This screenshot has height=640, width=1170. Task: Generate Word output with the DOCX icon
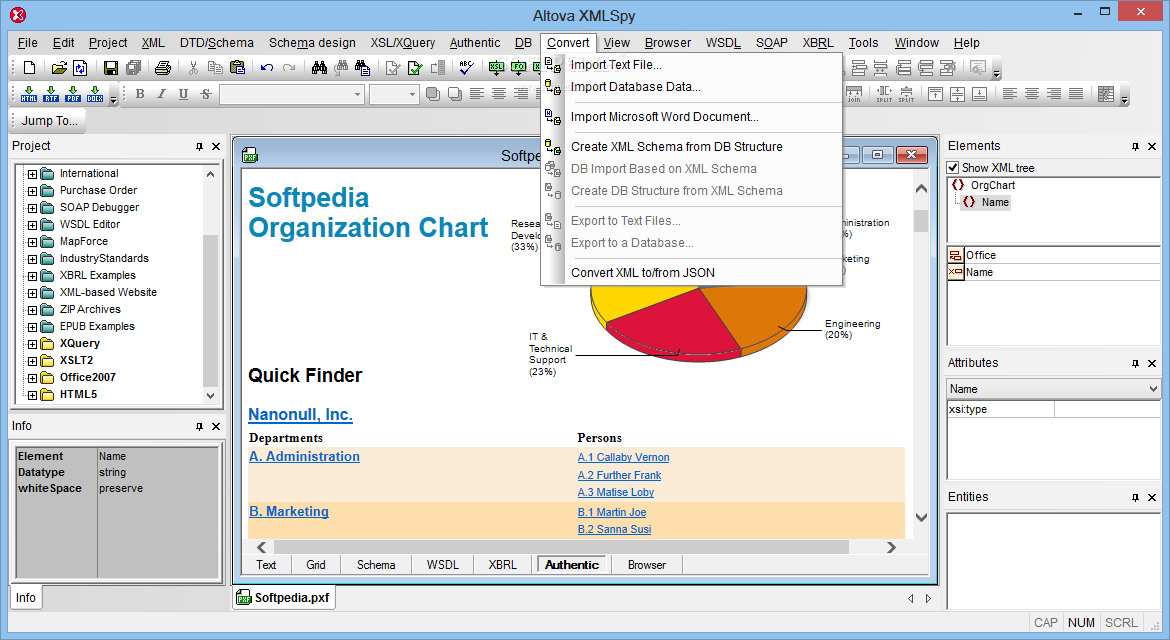96,94
